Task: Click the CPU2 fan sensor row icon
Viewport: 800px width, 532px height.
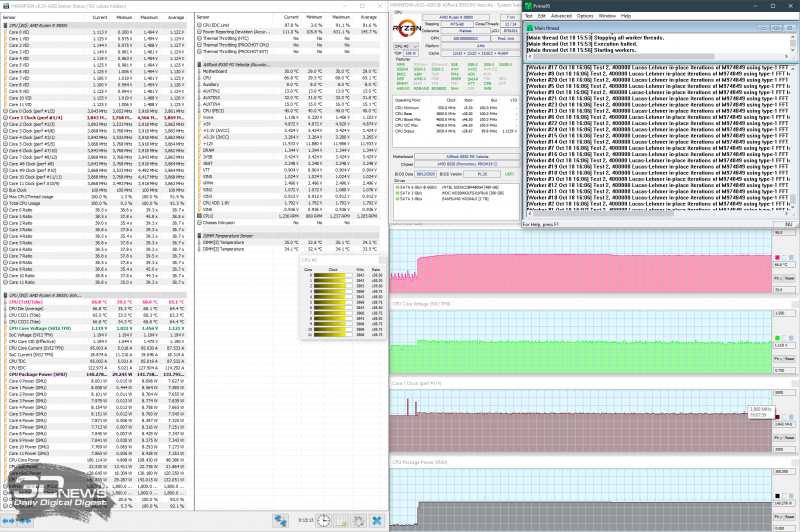Action: [x=199, y=216]
